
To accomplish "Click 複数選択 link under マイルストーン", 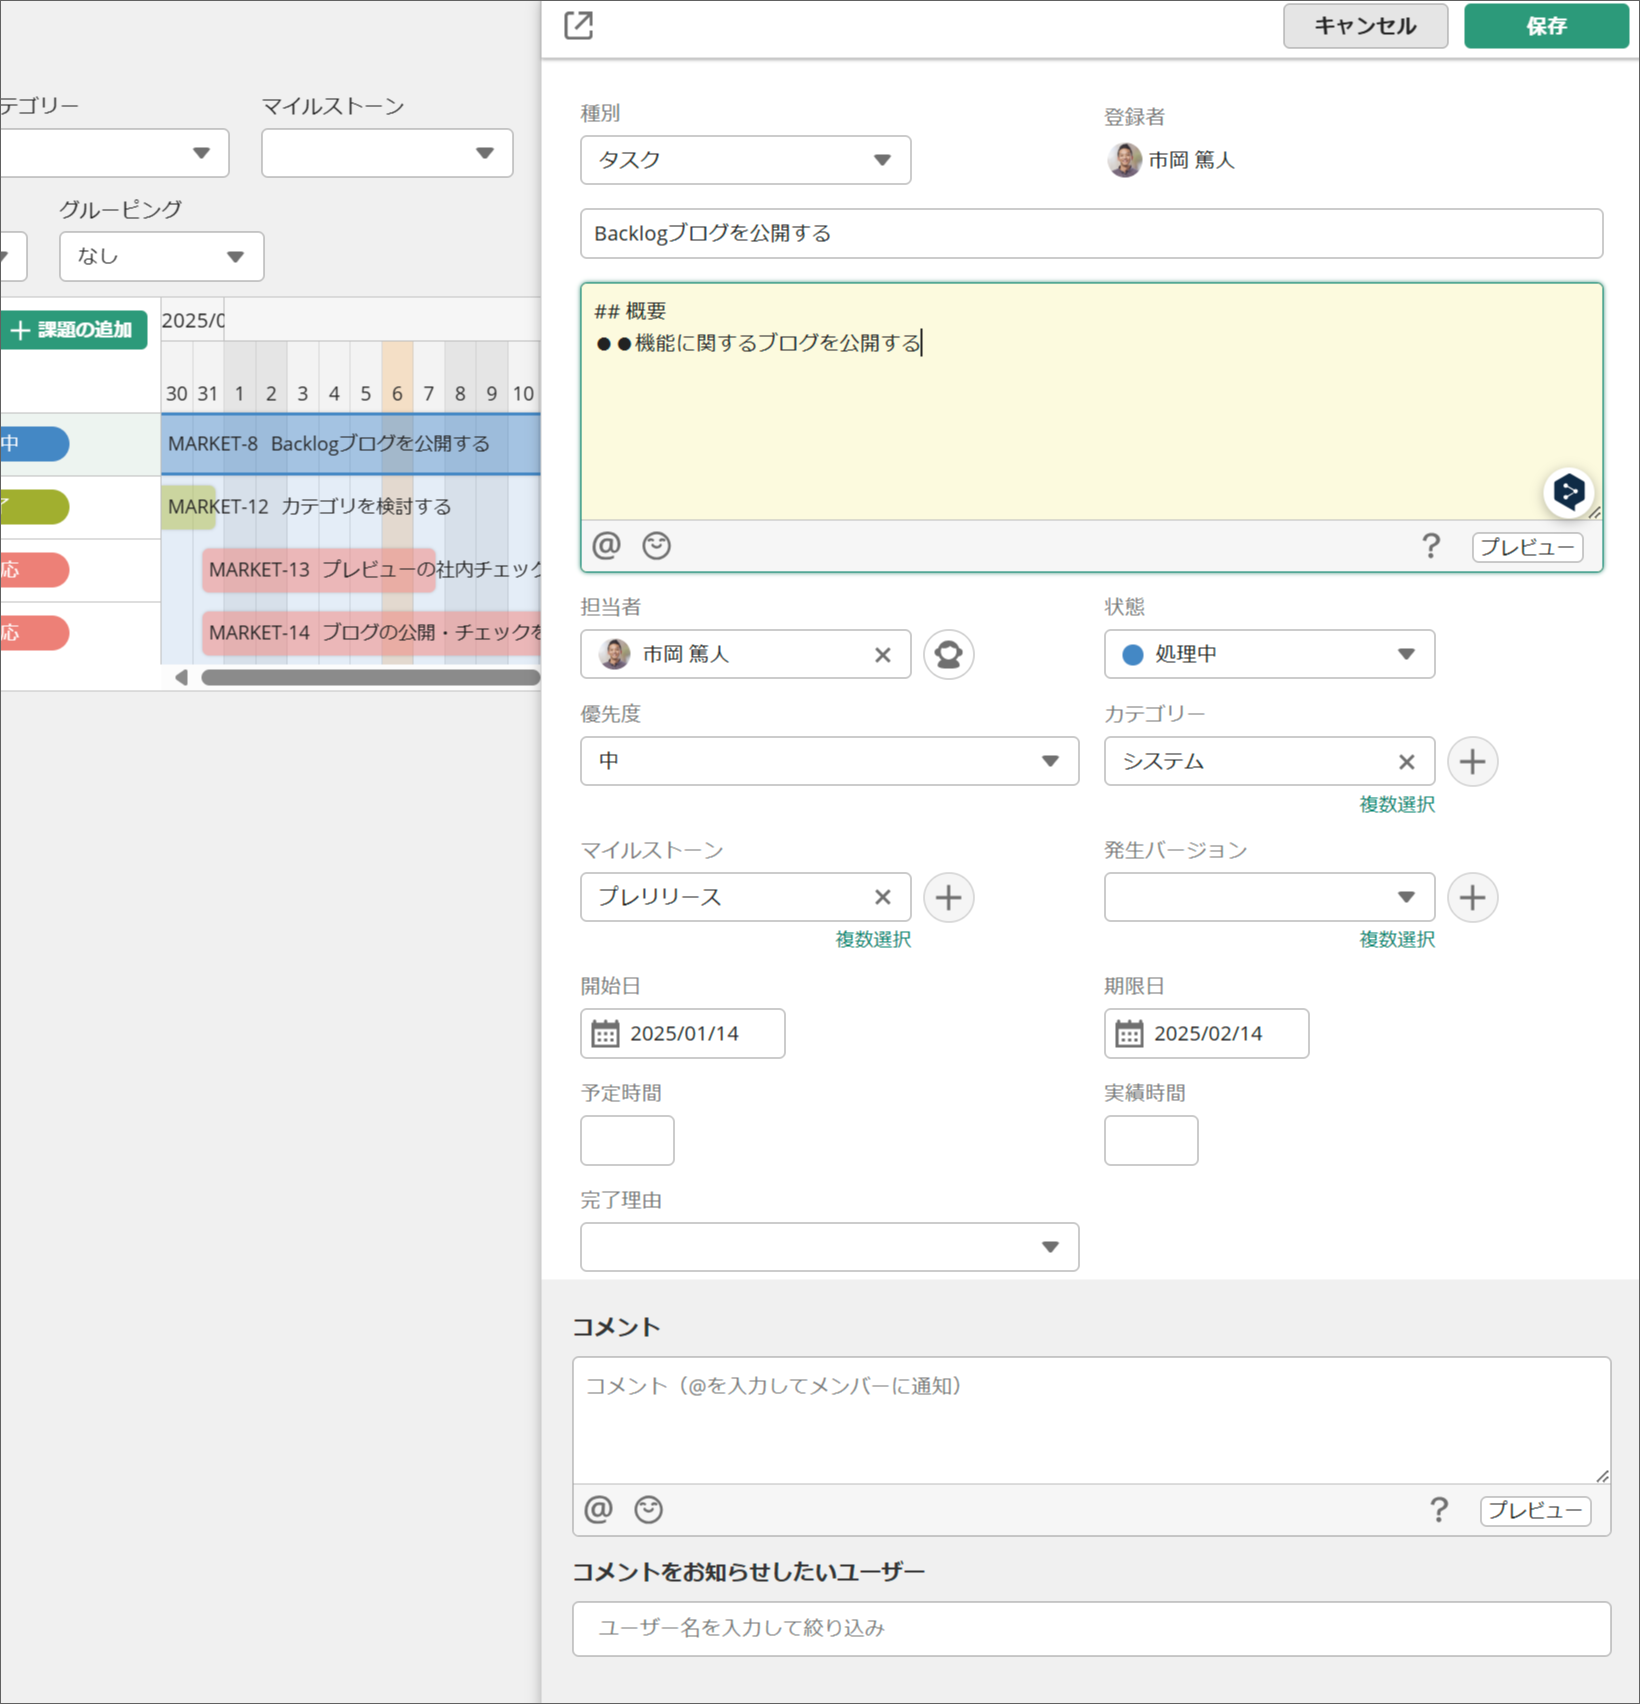I will (x=873, y=939).
